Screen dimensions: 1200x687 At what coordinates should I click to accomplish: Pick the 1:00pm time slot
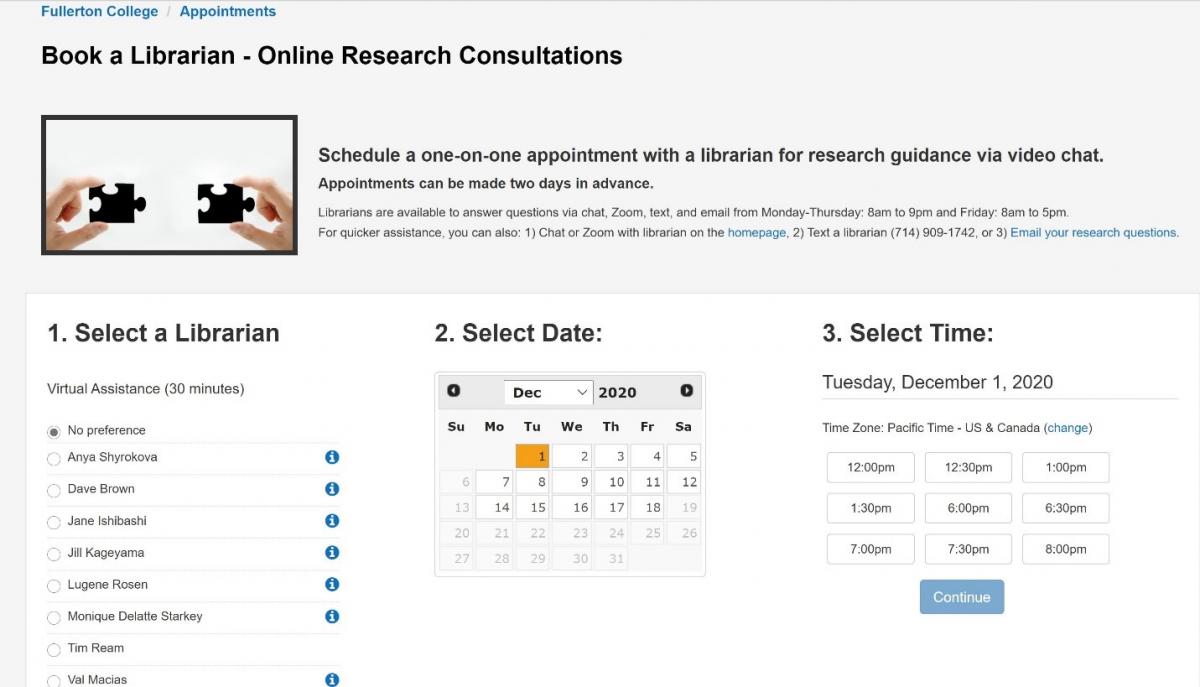click(x=1066, y=468)
